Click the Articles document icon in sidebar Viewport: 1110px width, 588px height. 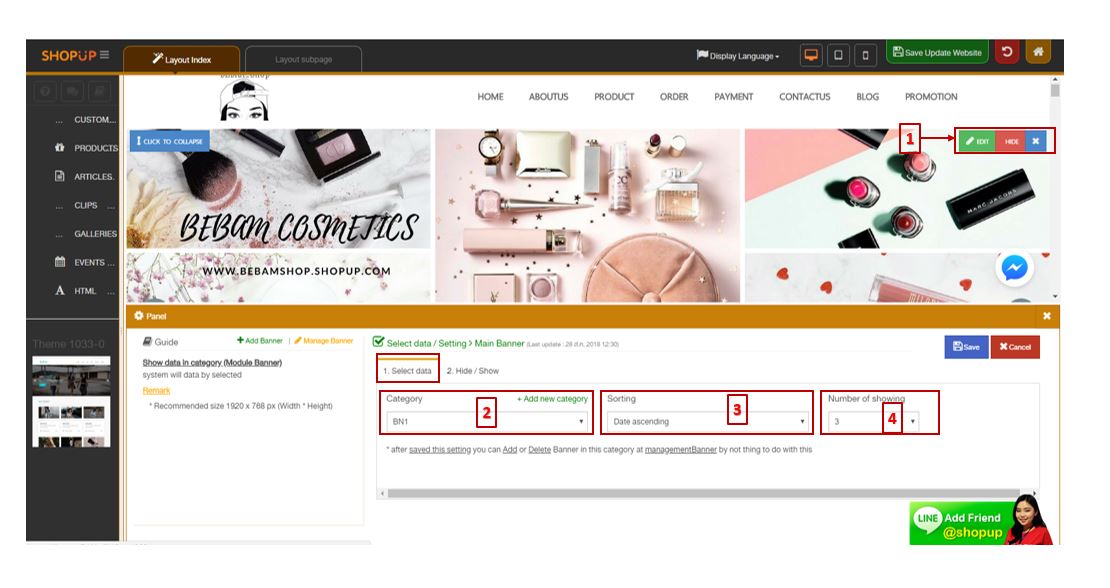pyautogui.click(x=59, y=176)
